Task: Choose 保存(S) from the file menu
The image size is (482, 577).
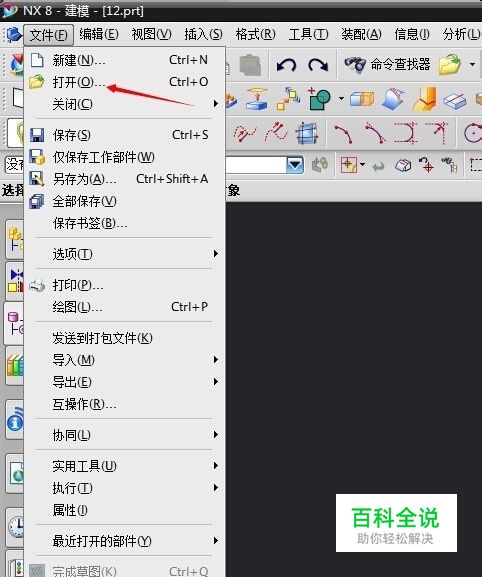Action: pos(124,135)
